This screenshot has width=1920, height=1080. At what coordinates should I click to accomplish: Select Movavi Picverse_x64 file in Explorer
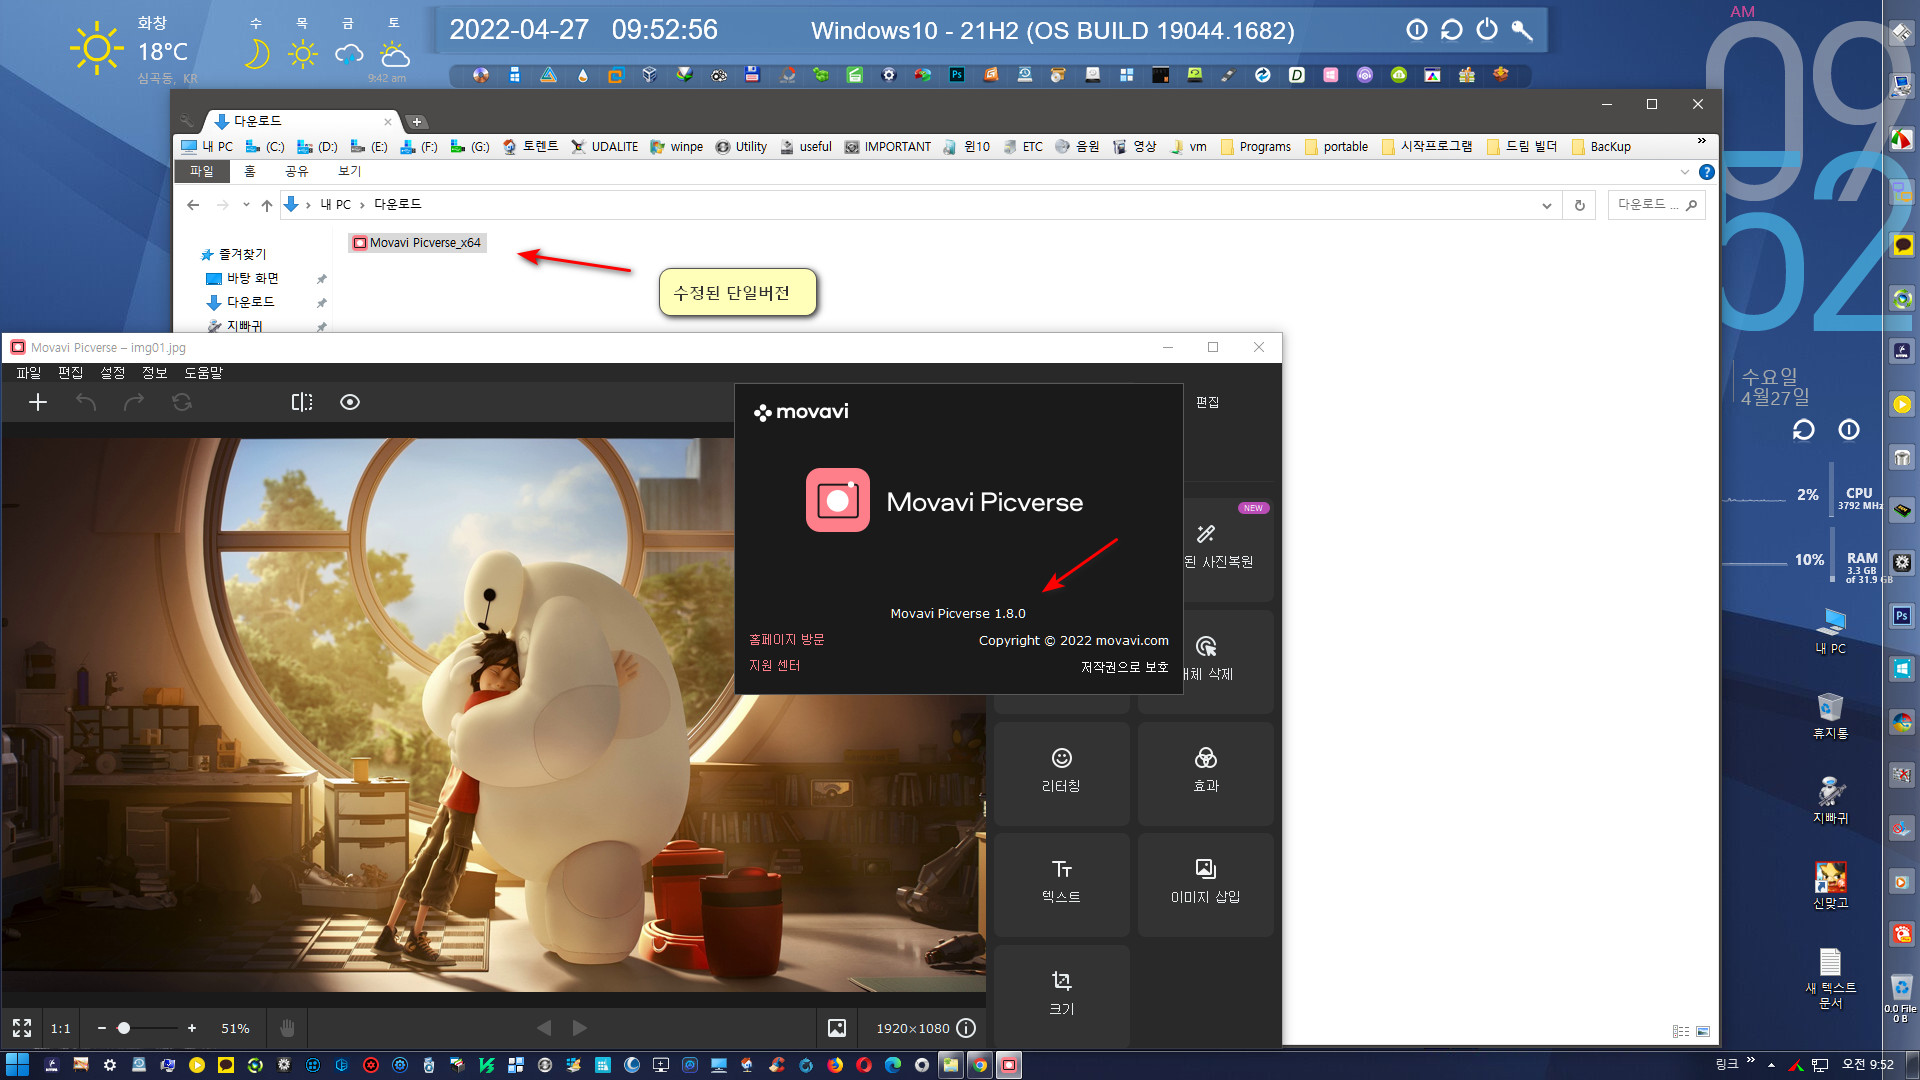pos(417,243)
